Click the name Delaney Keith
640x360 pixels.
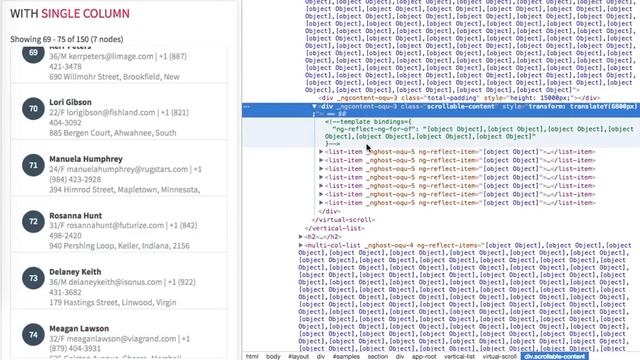click(75, 272)
